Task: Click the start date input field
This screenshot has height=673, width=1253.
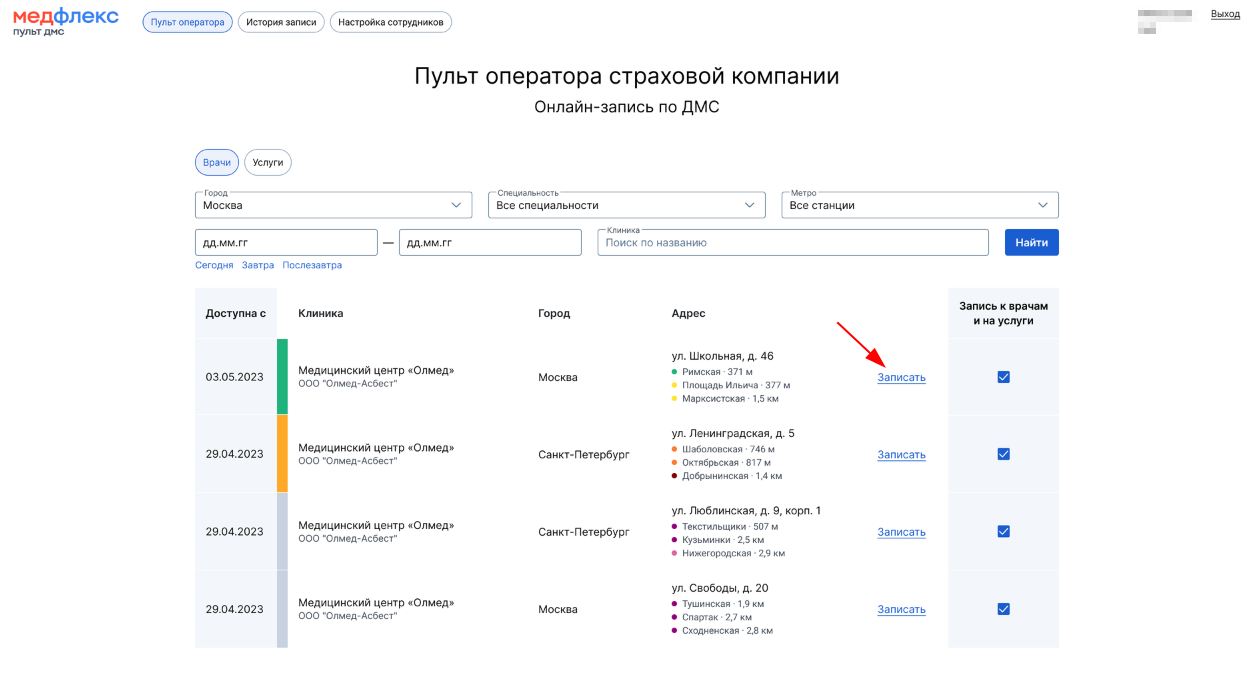Action: 286,243
